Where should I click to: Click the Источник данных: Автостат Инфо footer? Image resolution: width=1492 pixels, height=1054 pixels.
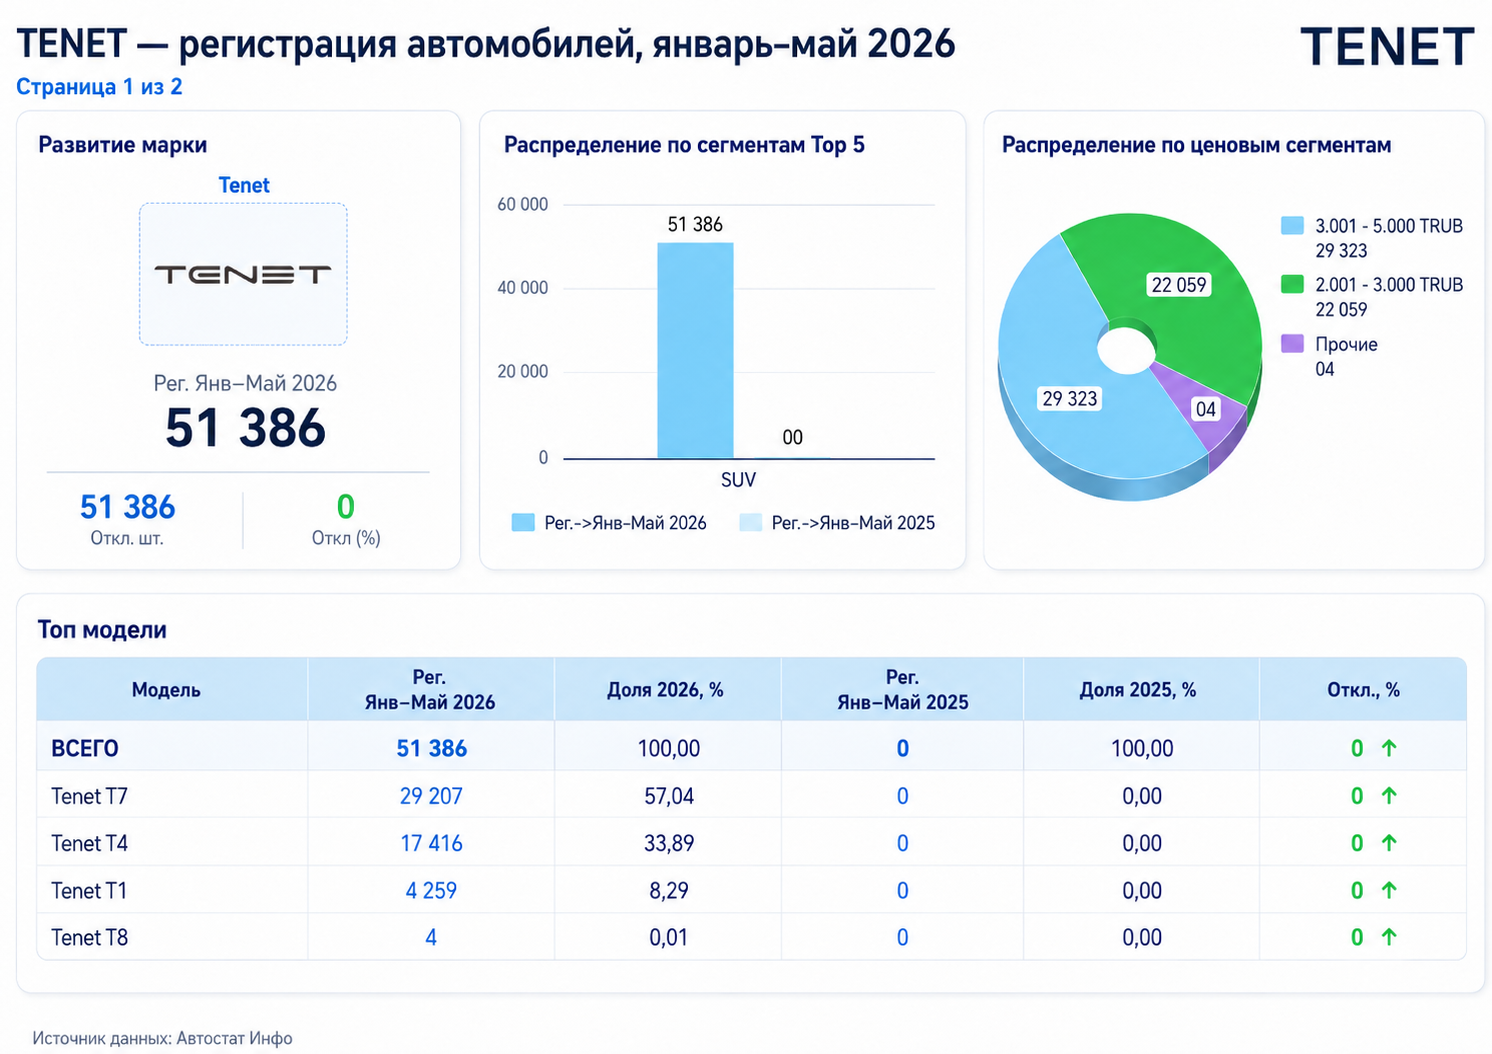(x=162, y=1038)
